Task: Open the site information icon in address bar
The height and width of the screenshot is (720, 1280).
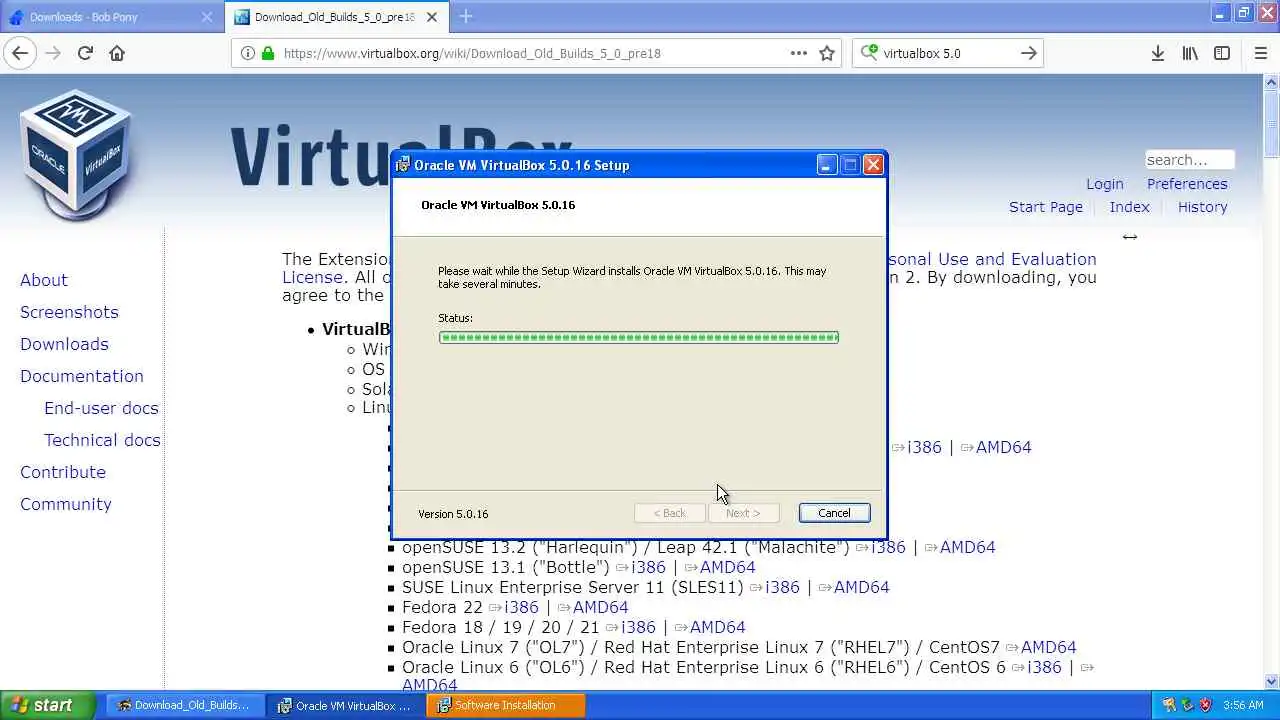Action: [248, 53]
